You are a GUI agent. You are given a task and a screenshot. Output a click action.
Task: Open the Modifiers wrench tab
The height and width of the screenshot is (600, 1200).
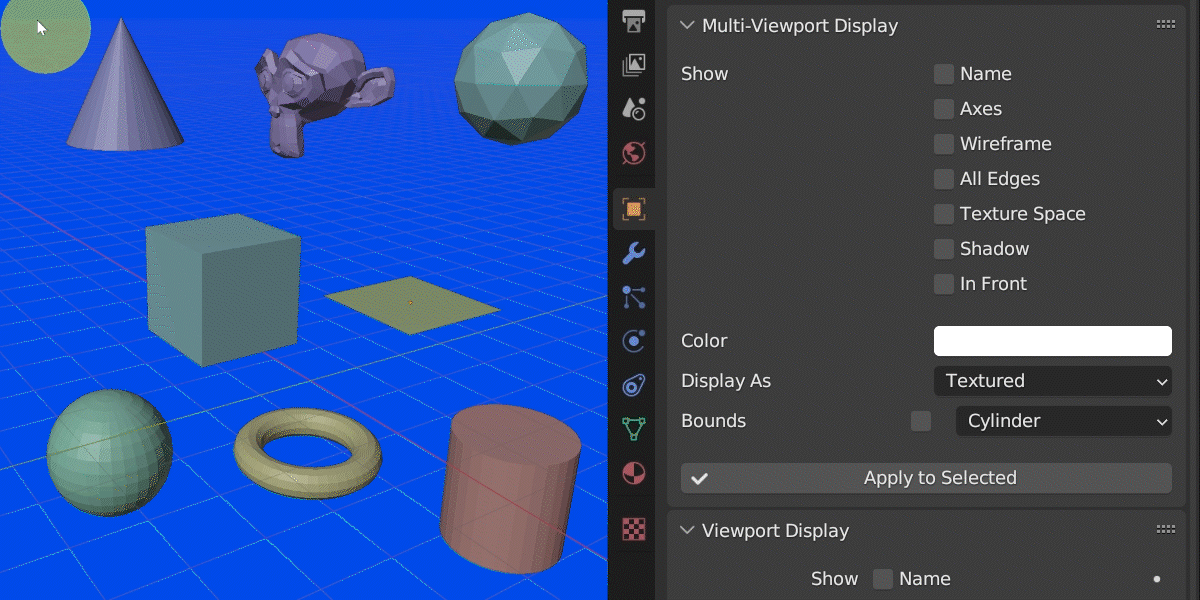633,253
